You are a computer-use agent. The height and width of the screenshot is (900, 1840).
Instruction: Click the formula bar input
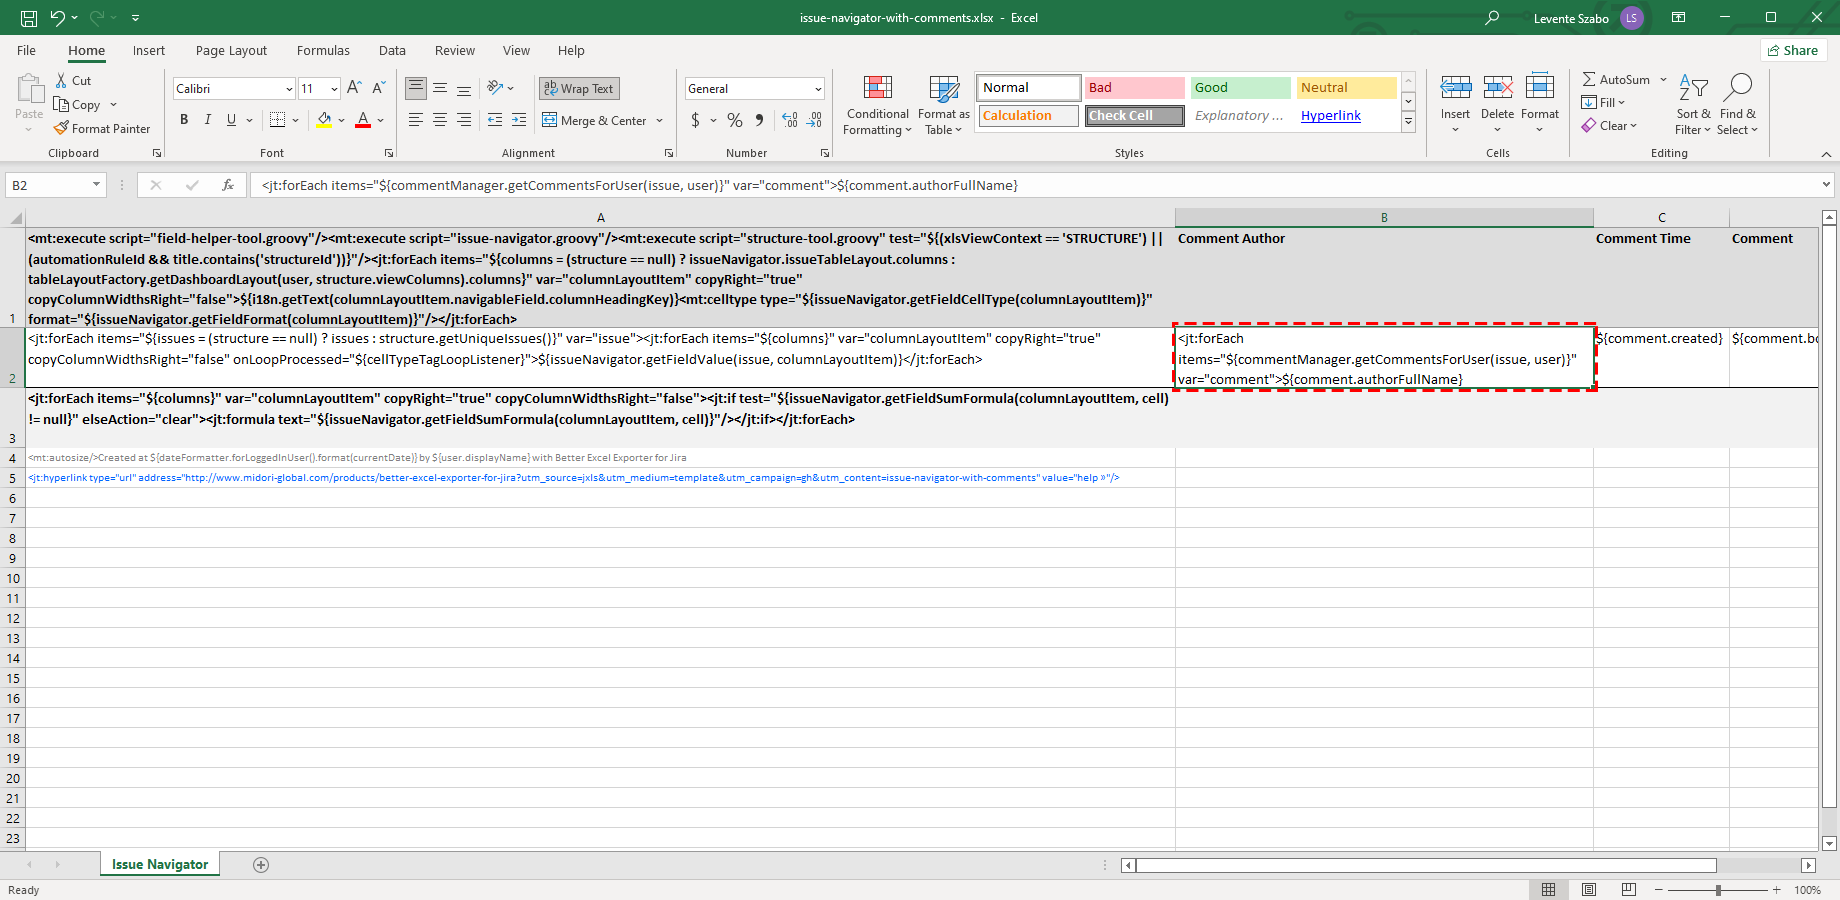point(1033,185)
